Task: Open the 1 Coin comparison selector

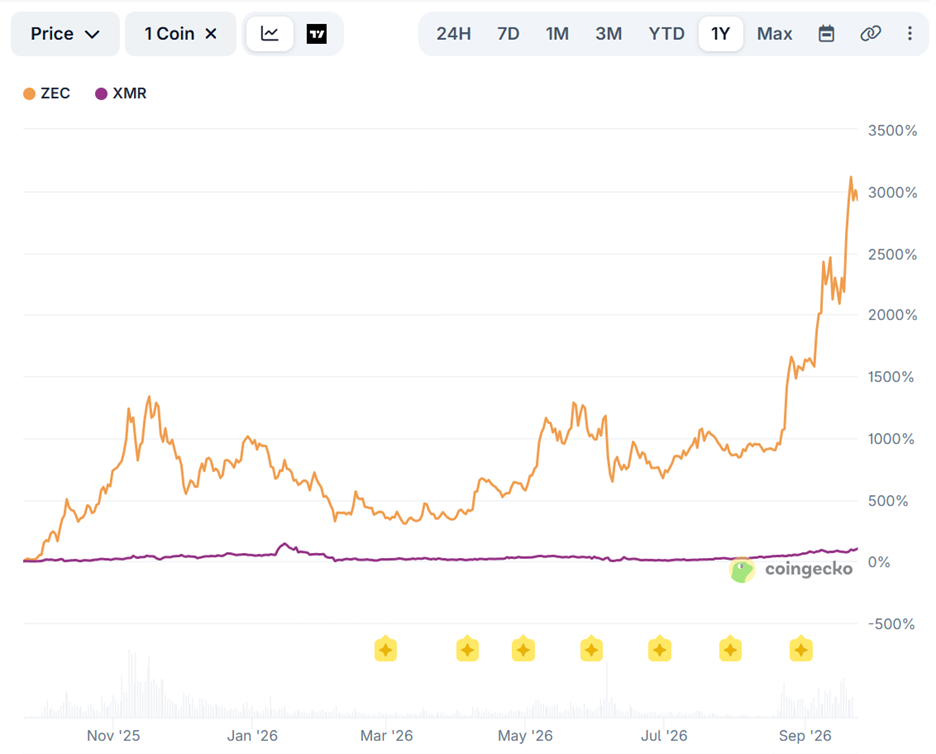Action: click(x=170, y=34)
